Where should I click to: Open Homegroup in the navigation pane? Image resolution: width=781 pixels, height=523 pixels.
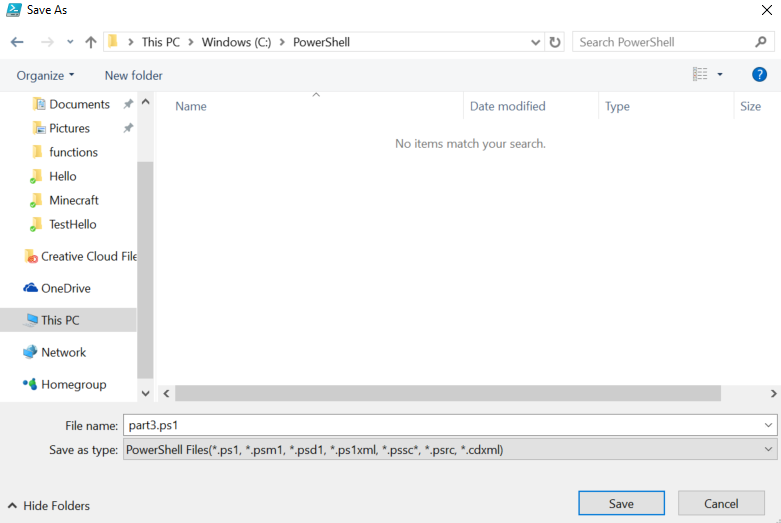click(73, 384)
